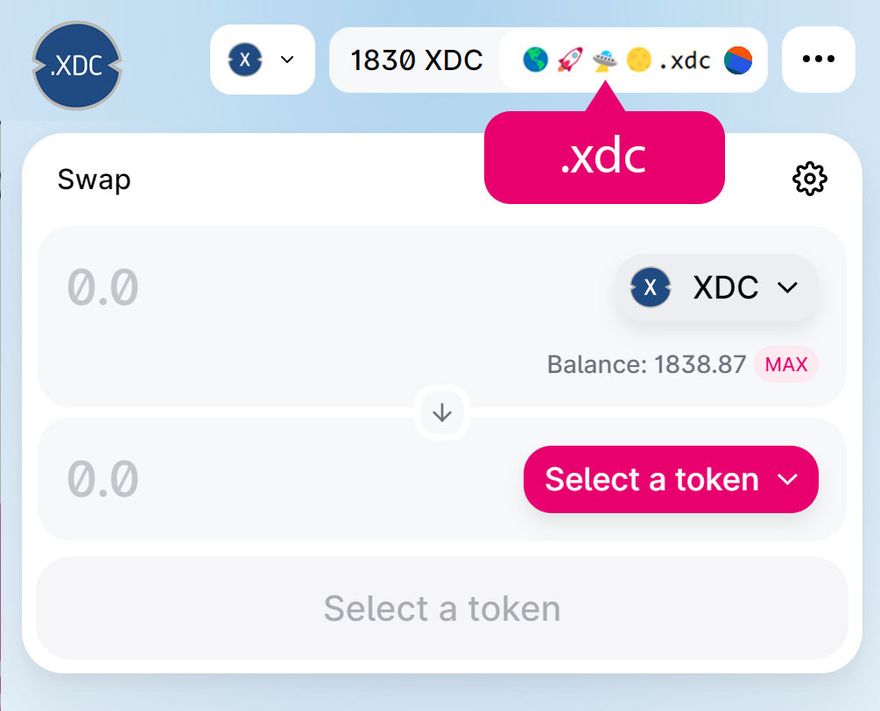The height and width of the screenshot is (711, 880).
Task: Open the three-dots more menu
Action: pyautogui.click(x=818, y=59)
